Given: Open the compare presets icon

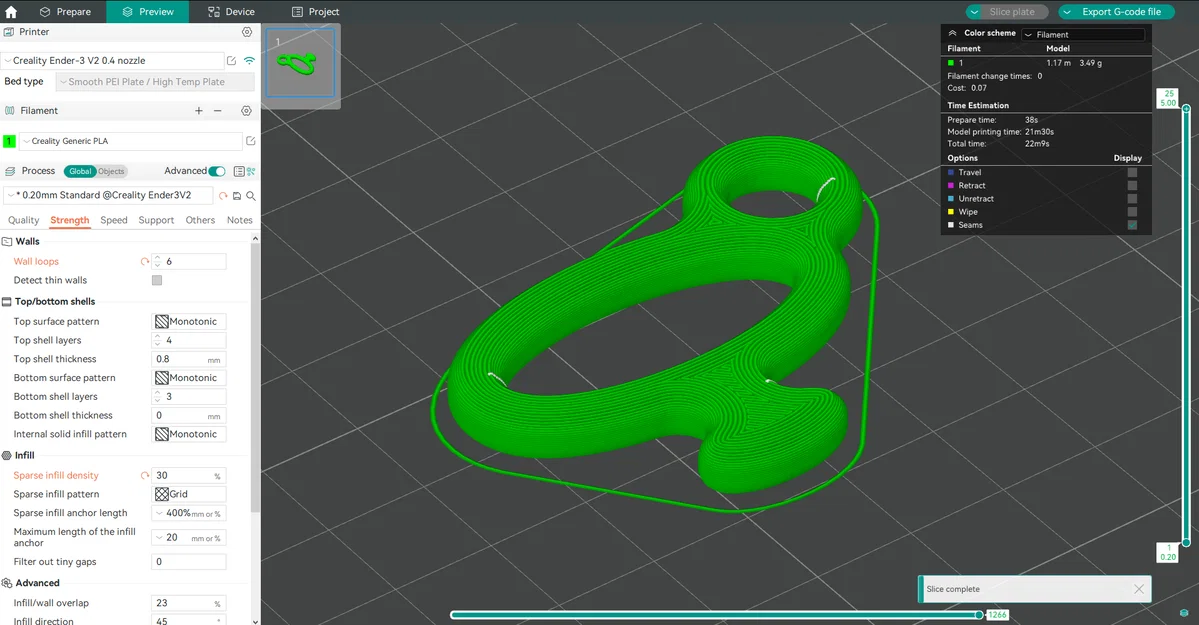Looking at the screenshot, I should [x=251, y=171].
